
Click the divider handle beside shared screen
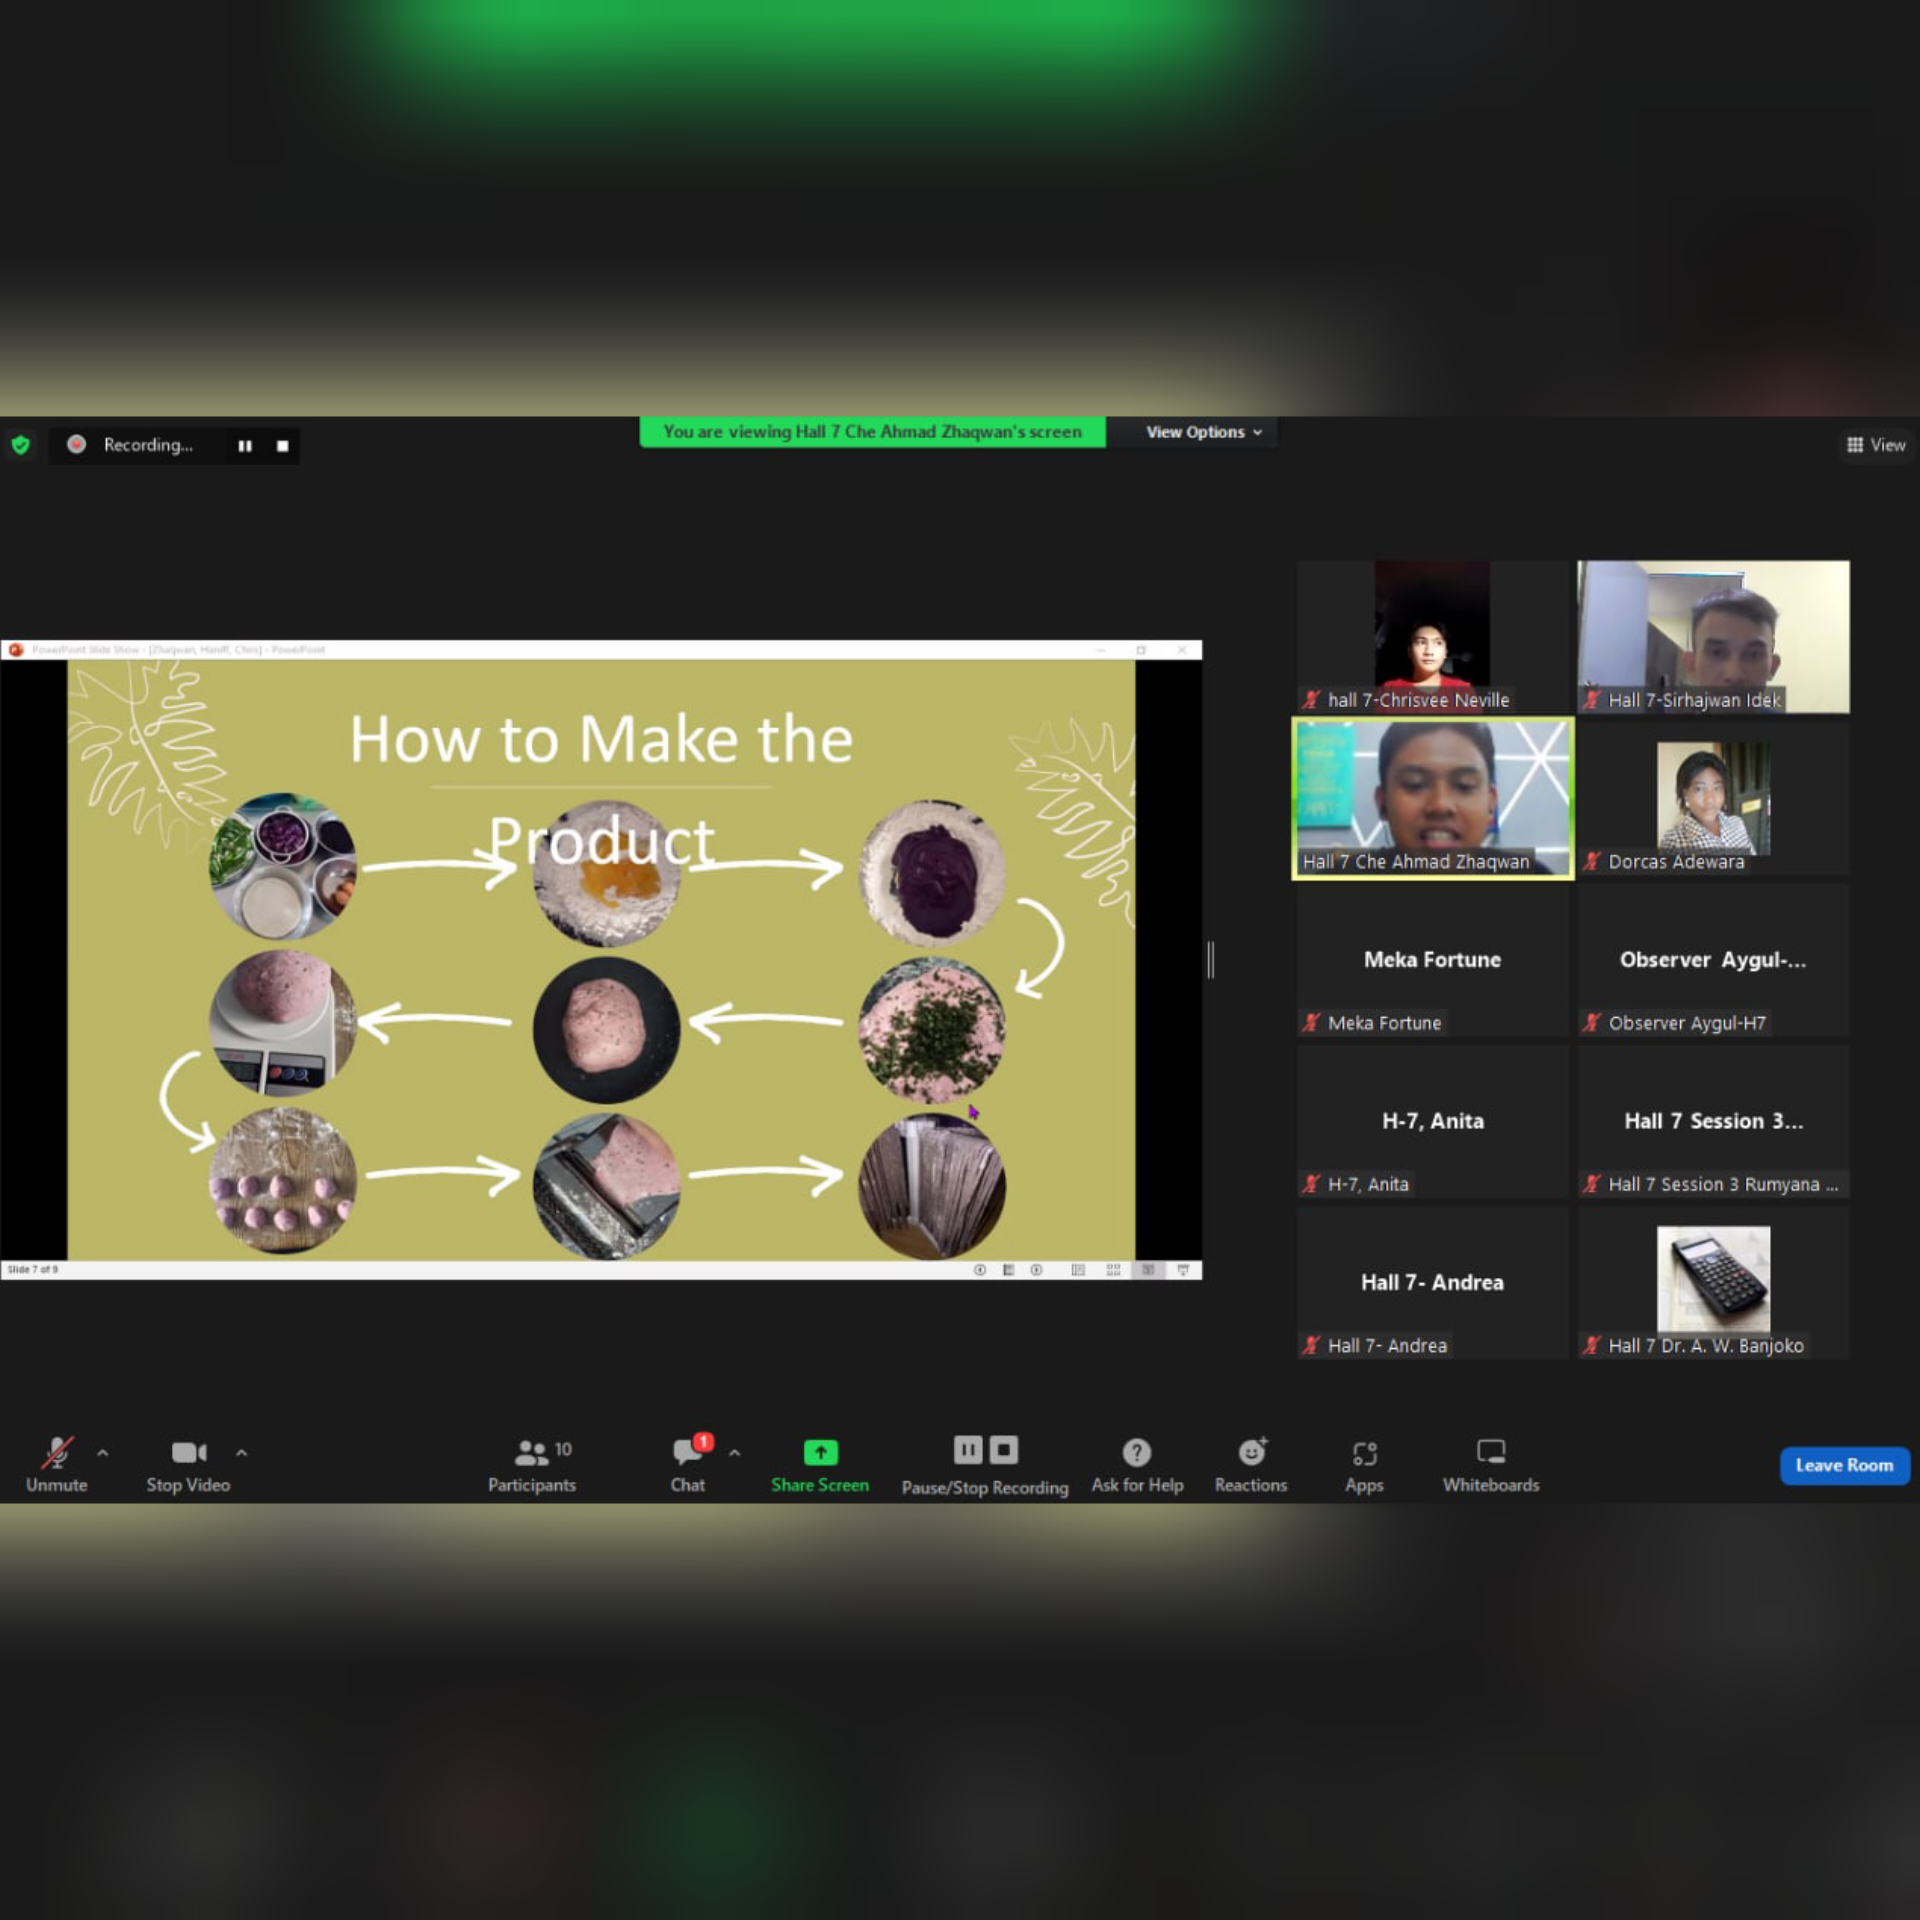[1210, 960]
